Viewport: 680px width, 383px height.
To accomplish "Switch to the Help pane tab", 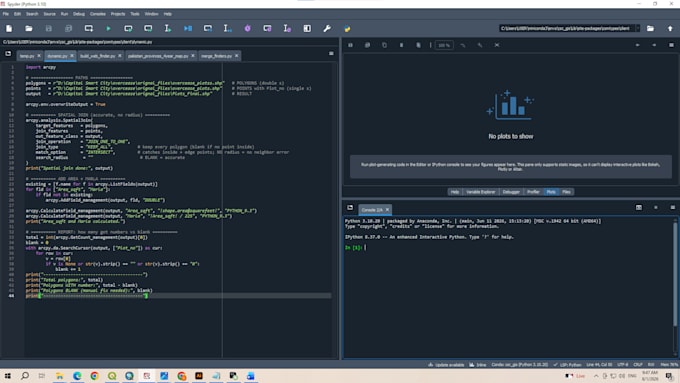I will (454, 192).
